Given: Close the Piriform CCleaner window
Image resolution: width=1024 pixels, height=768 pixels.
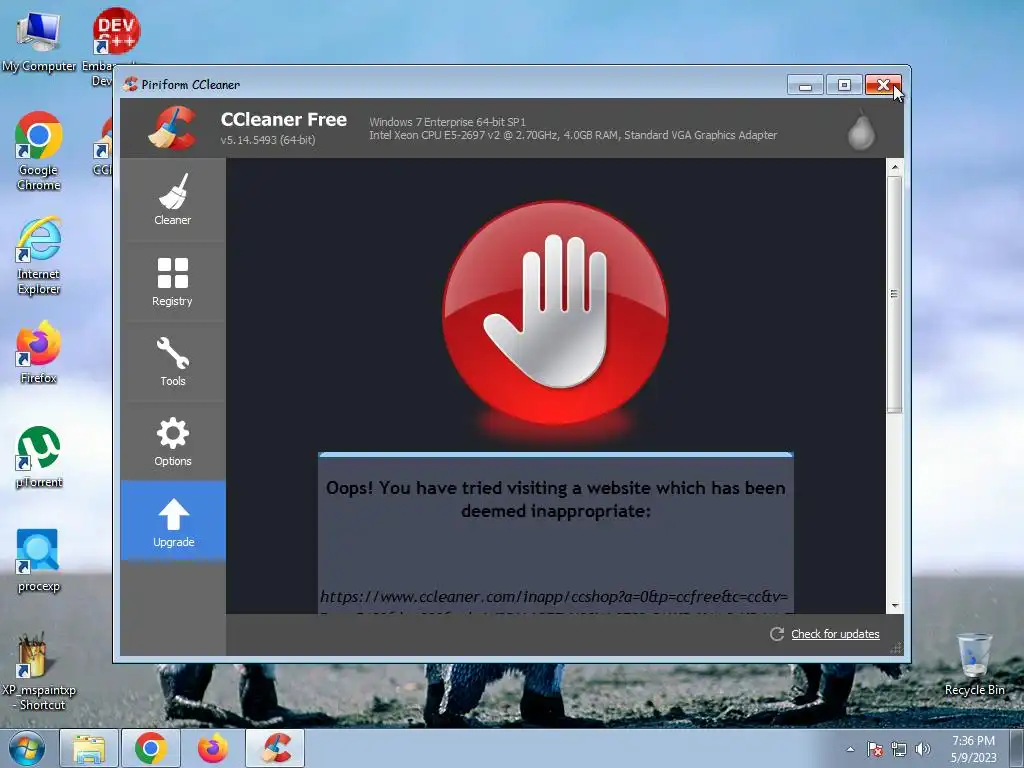Looking at the screenshot, I should [x=883, y=85].
